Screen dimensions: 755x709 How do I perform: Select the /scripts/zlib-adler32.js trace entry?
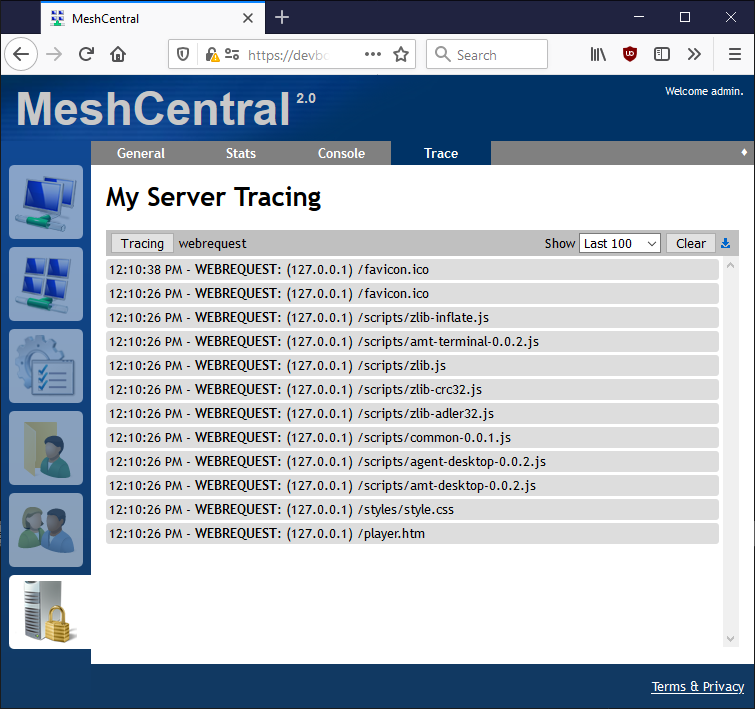(412, 414)
